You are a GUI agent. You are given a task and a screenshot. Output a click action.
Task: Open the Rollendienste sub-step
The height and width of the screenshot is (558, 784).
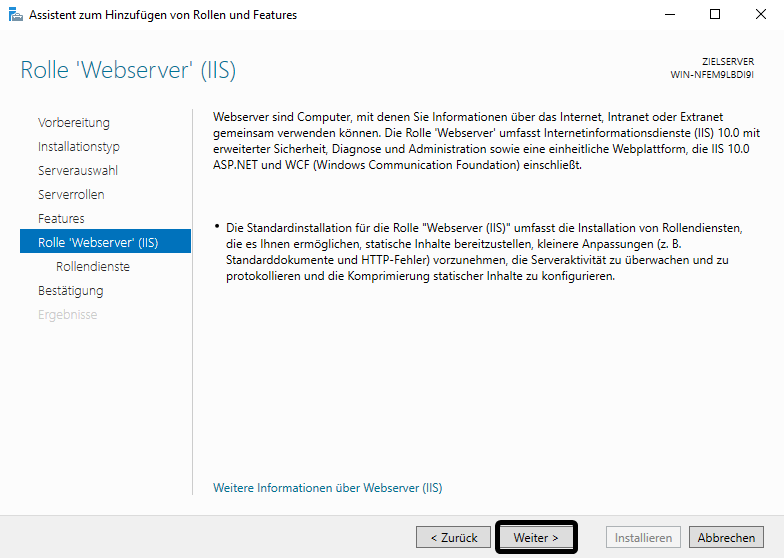92,266
